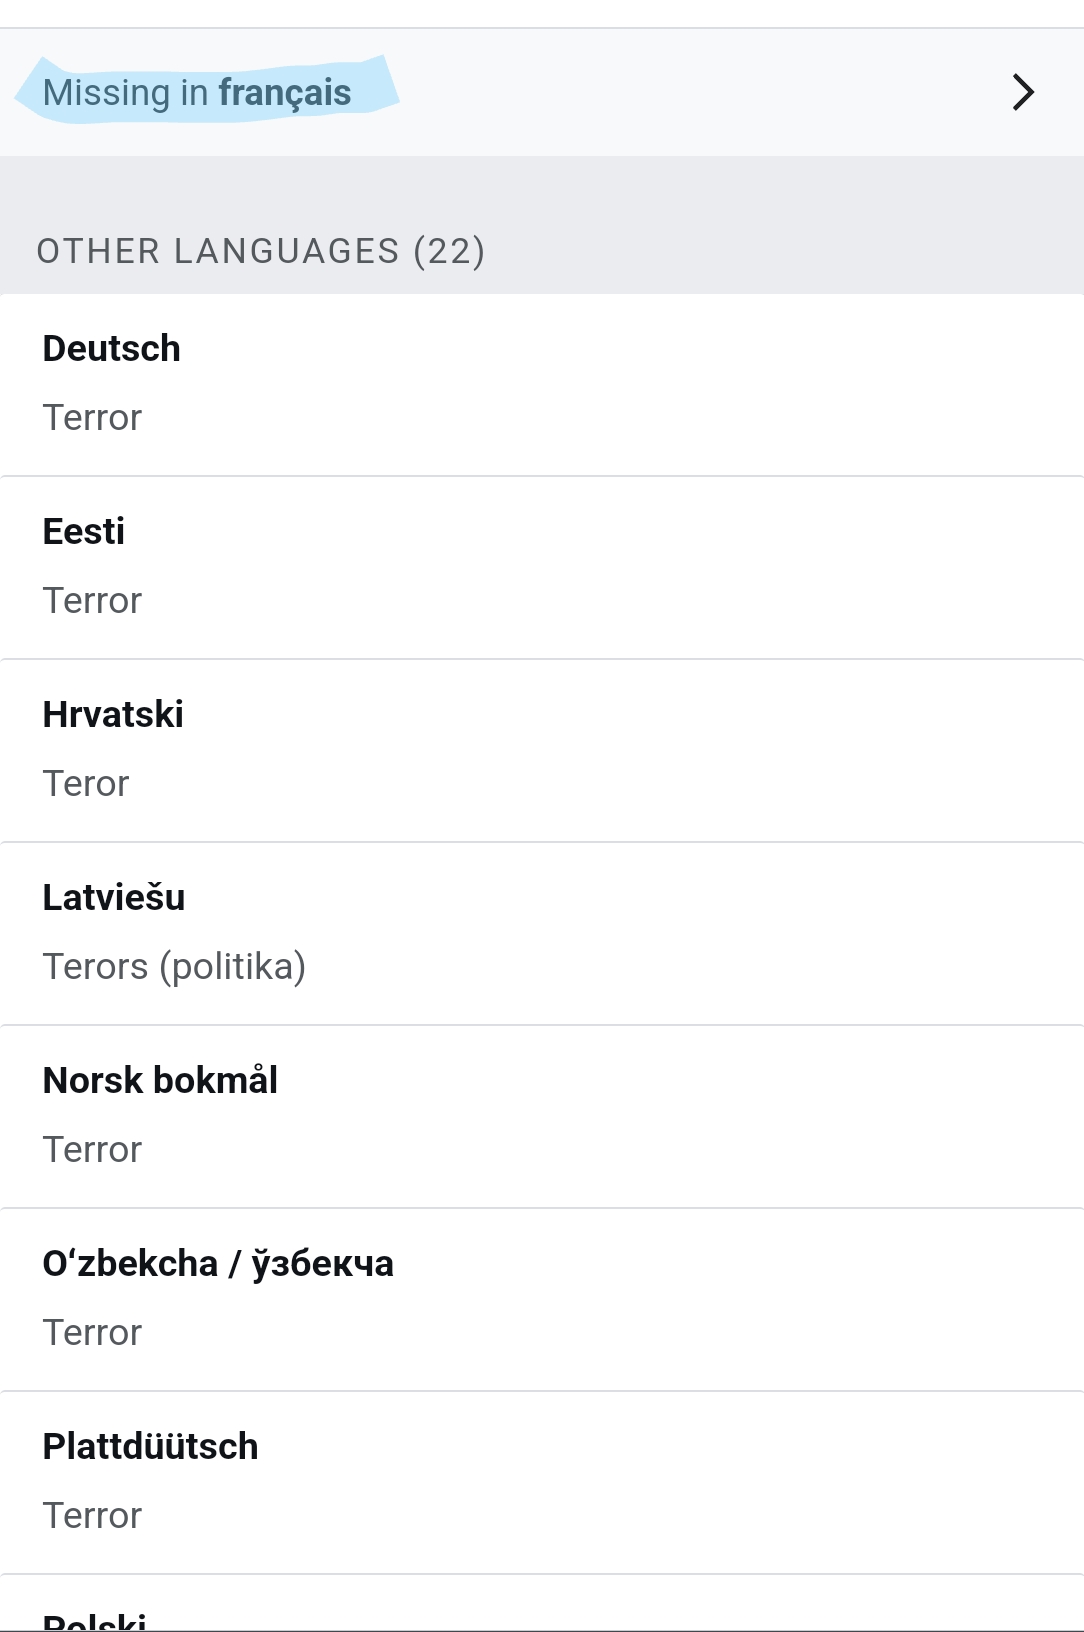The image size is (1084, 1632).
Task: Tap the "Missing in" label text
Action: point(126,93)
